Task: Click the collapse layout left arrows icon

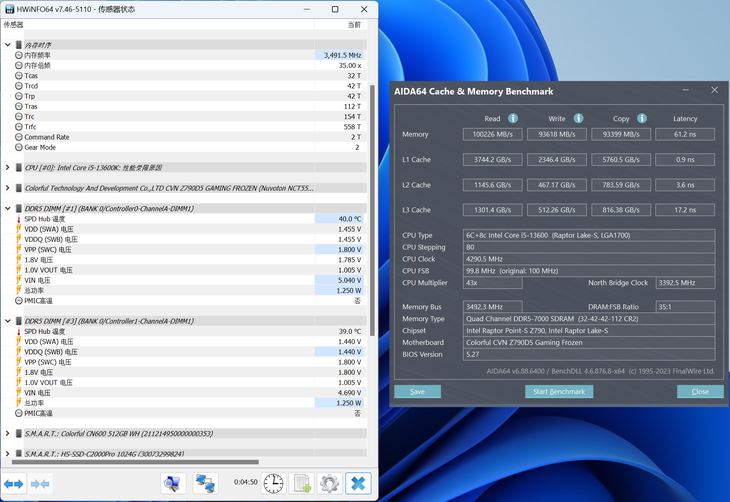Action: point(40,484)
